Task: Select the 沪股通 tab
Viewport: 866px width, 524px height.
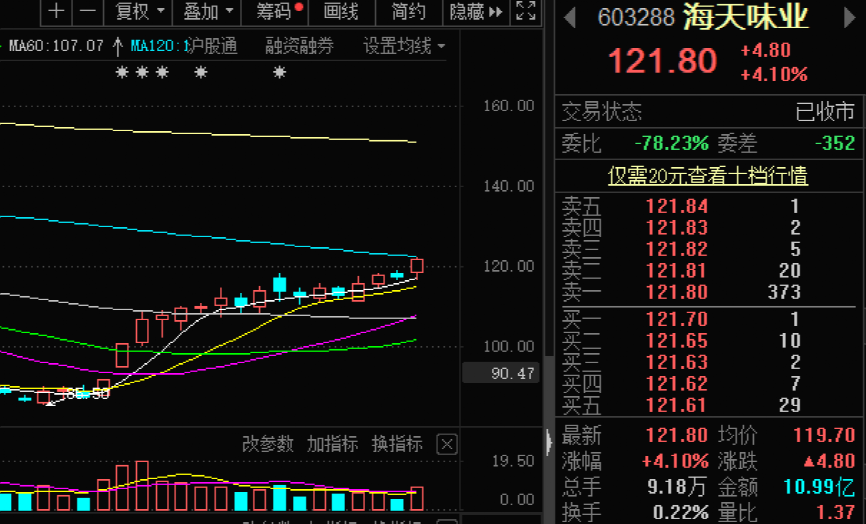Action: pyautogui.click(x=212, y=46)
